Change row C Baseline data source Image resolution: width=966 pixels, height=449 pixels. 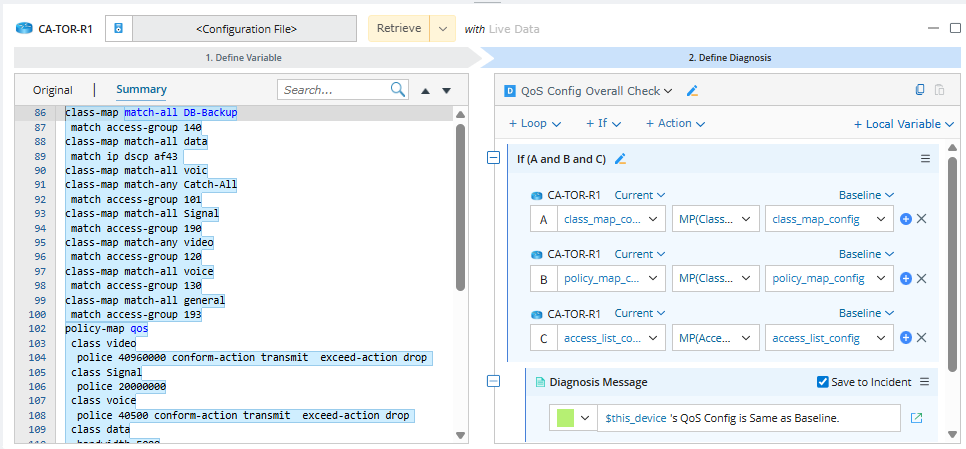coord(866,313)
